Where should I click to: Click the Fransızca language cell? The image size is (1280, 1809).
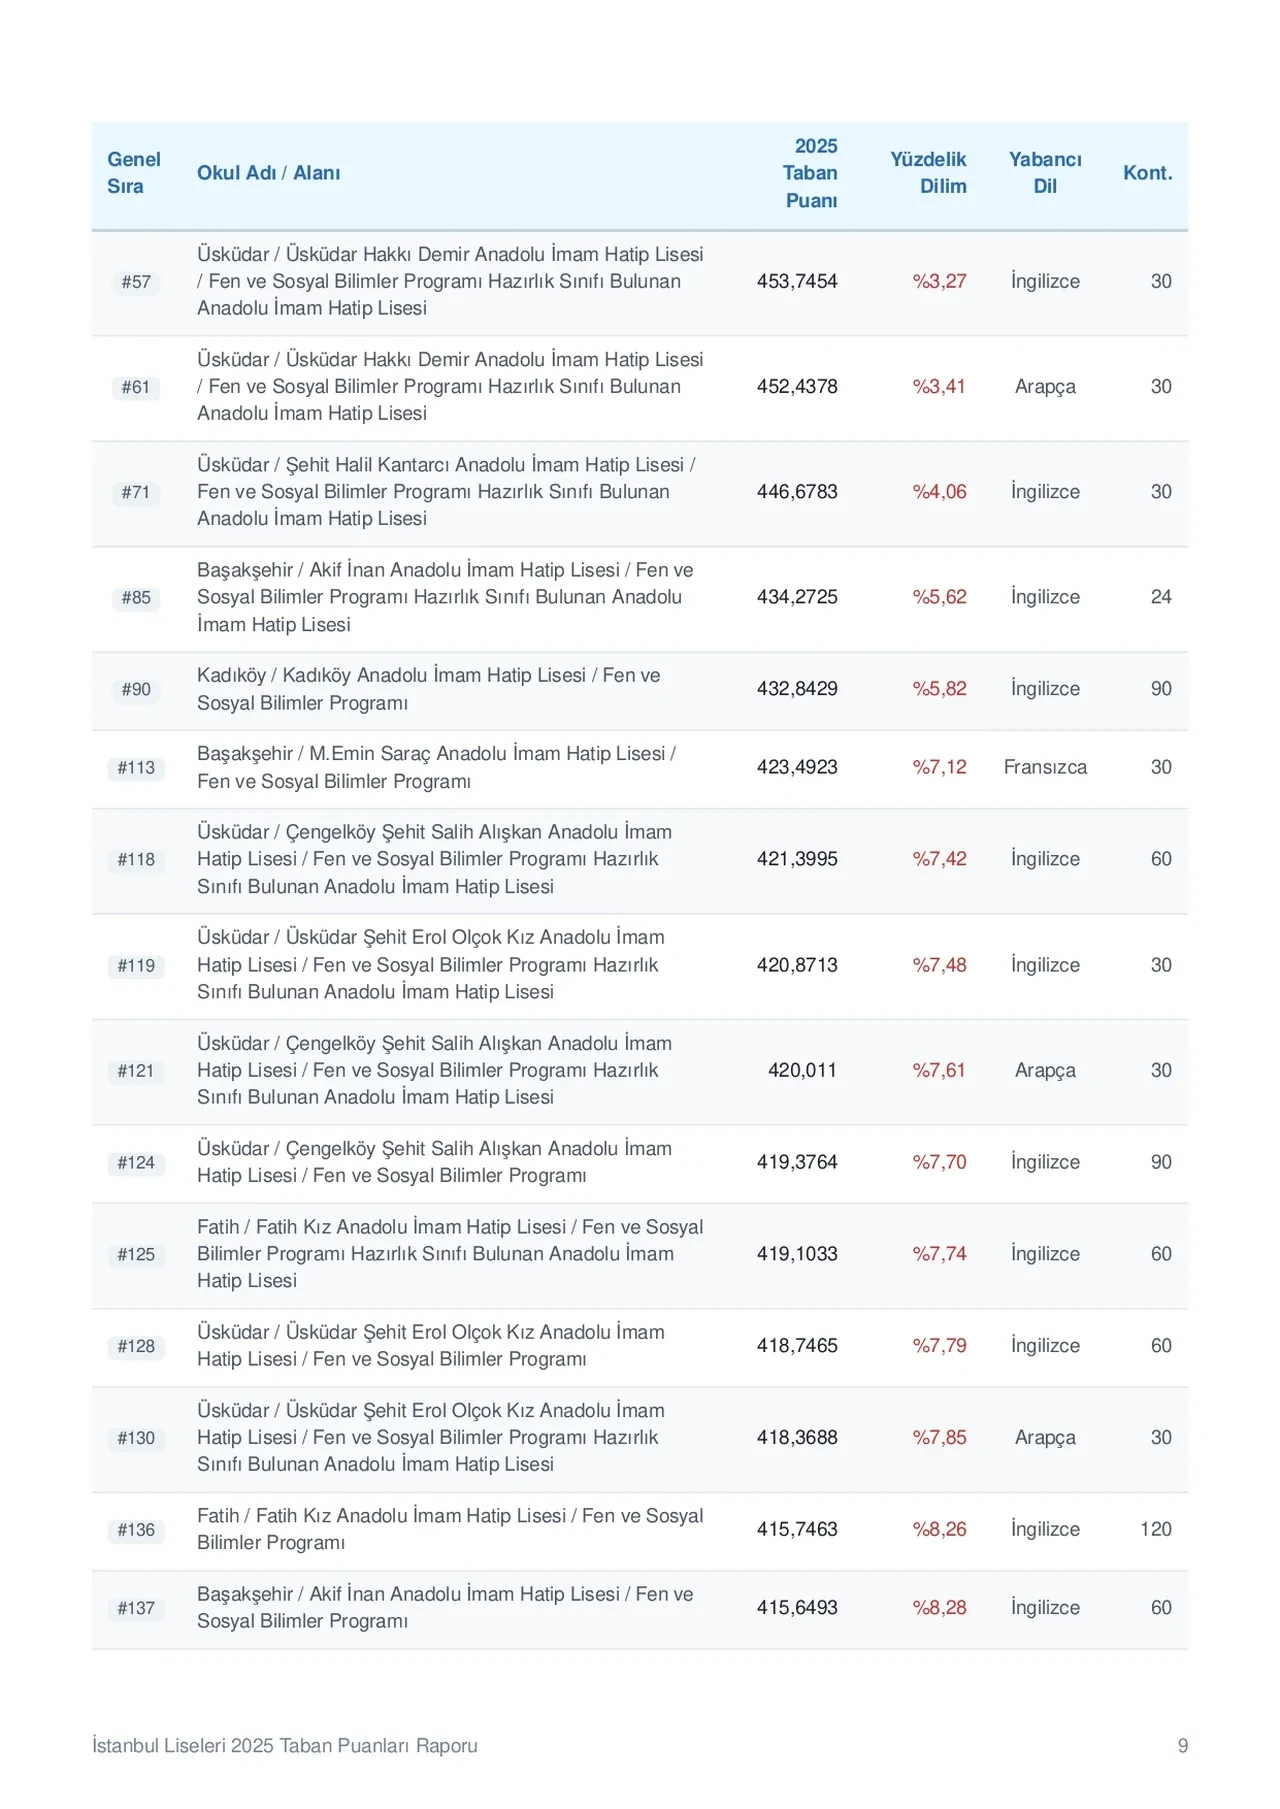(x=1045, y=768)
